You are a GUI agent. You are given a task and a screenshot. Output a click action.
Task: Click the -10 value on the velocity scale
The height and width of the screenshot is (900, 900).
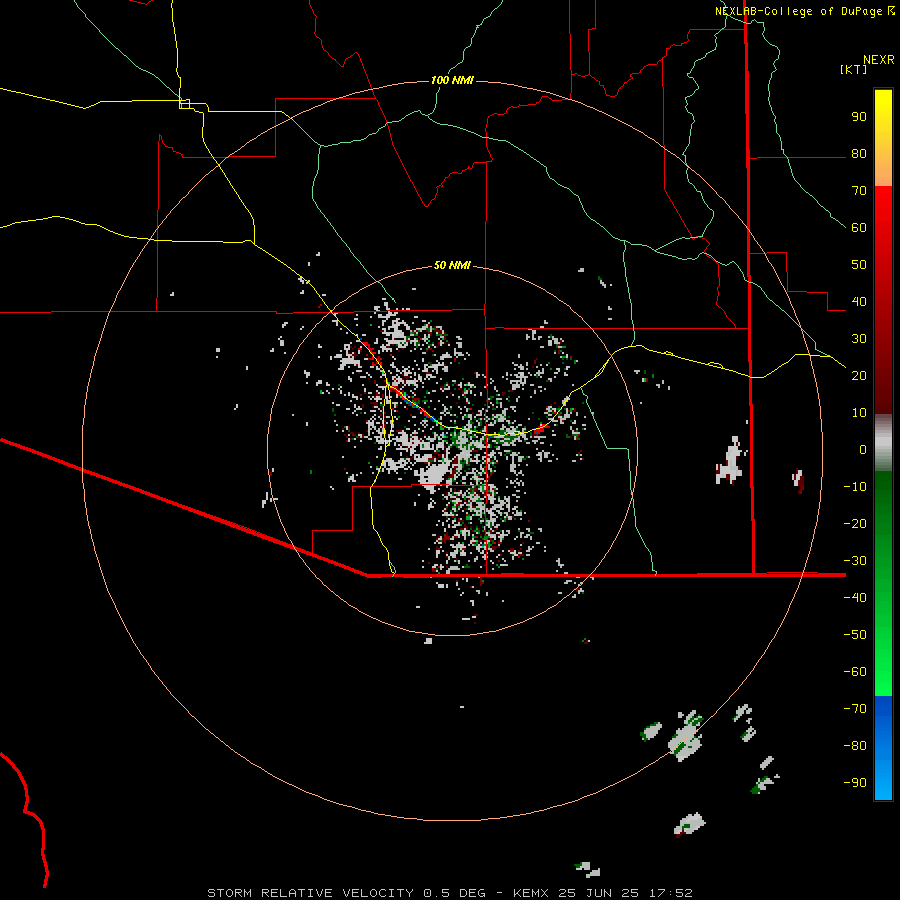[x=855, y=487]
